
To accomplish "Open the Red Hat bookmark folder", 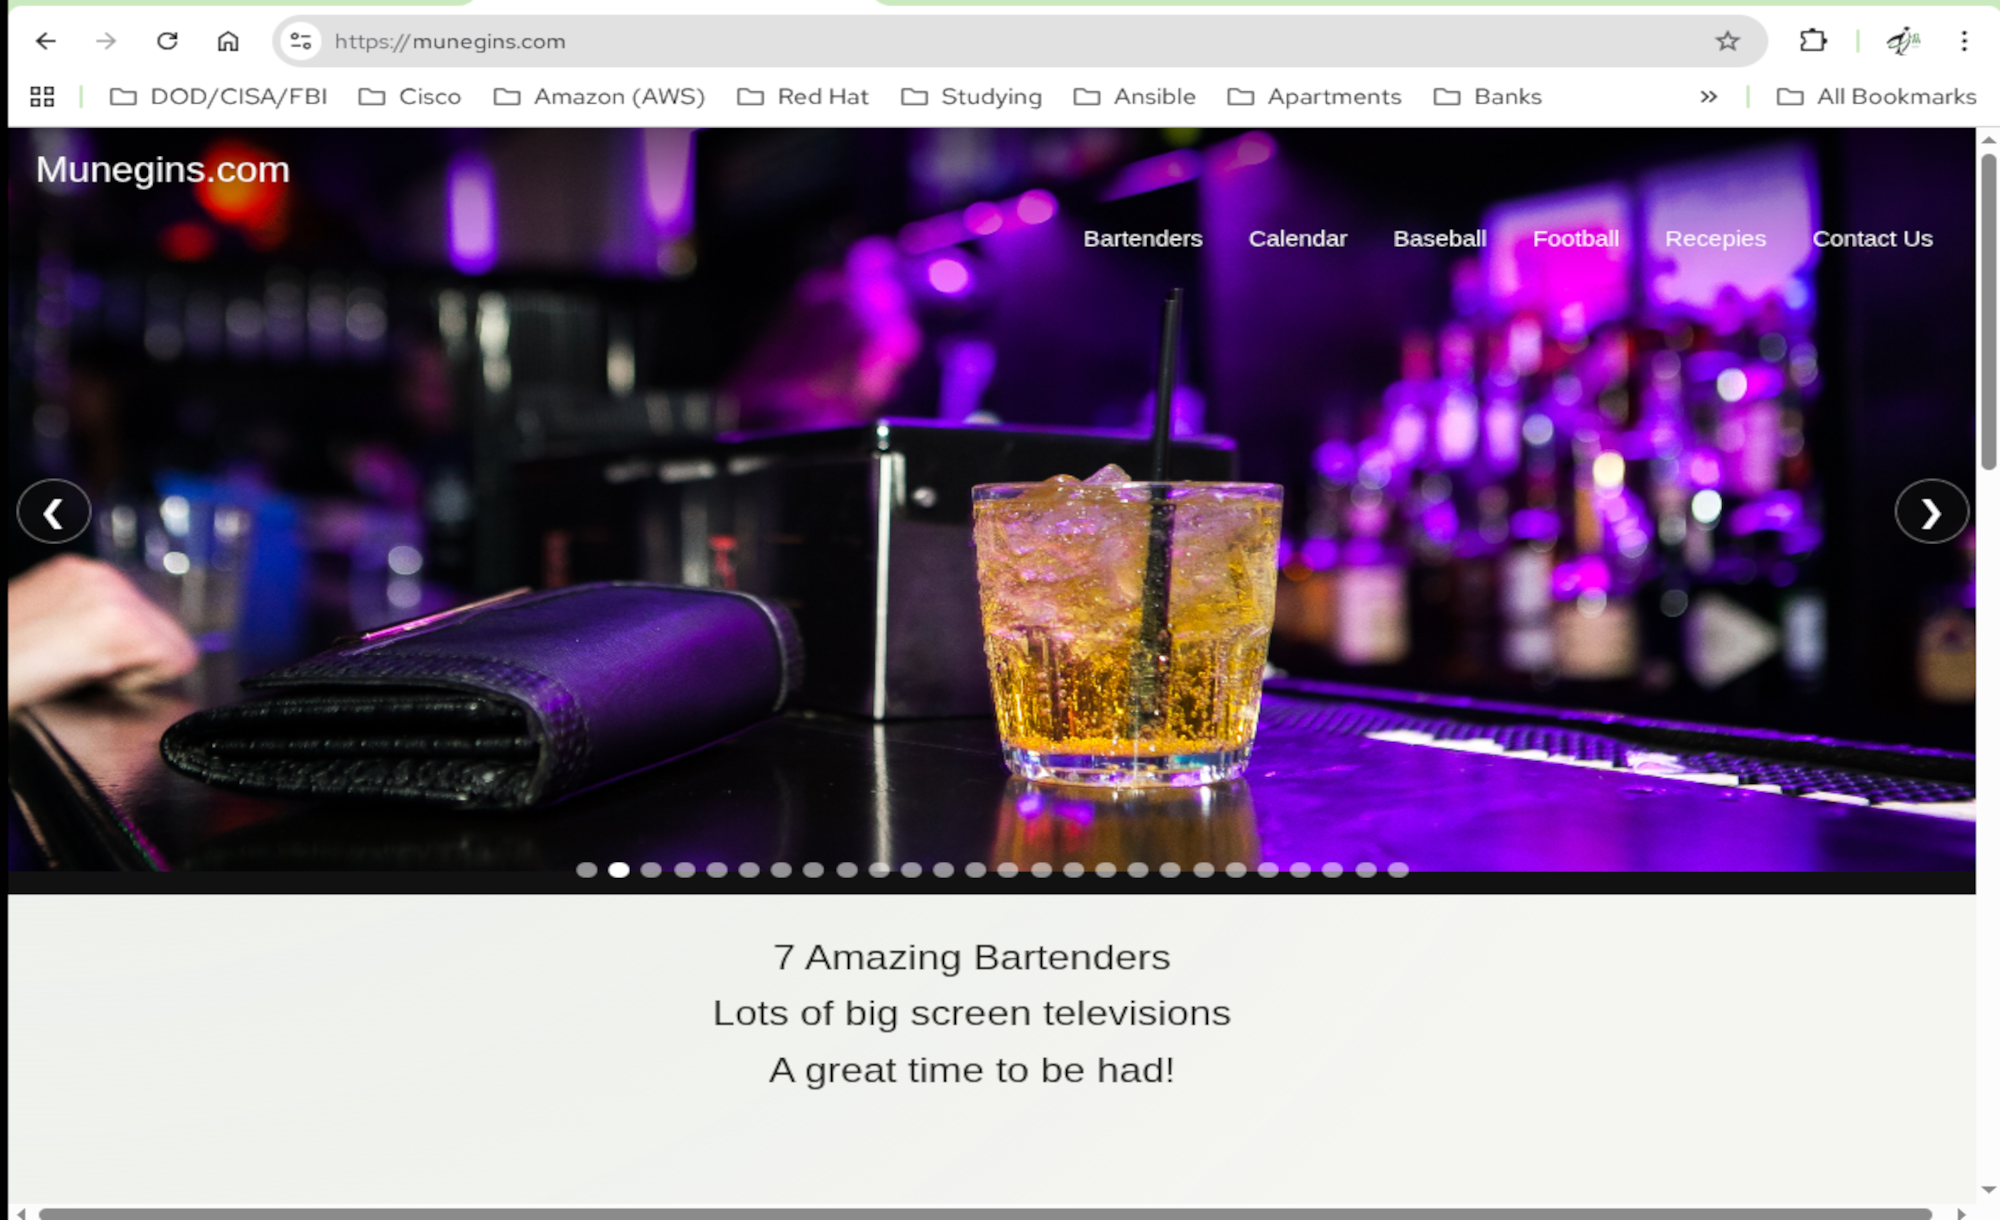I will (803, 97).
